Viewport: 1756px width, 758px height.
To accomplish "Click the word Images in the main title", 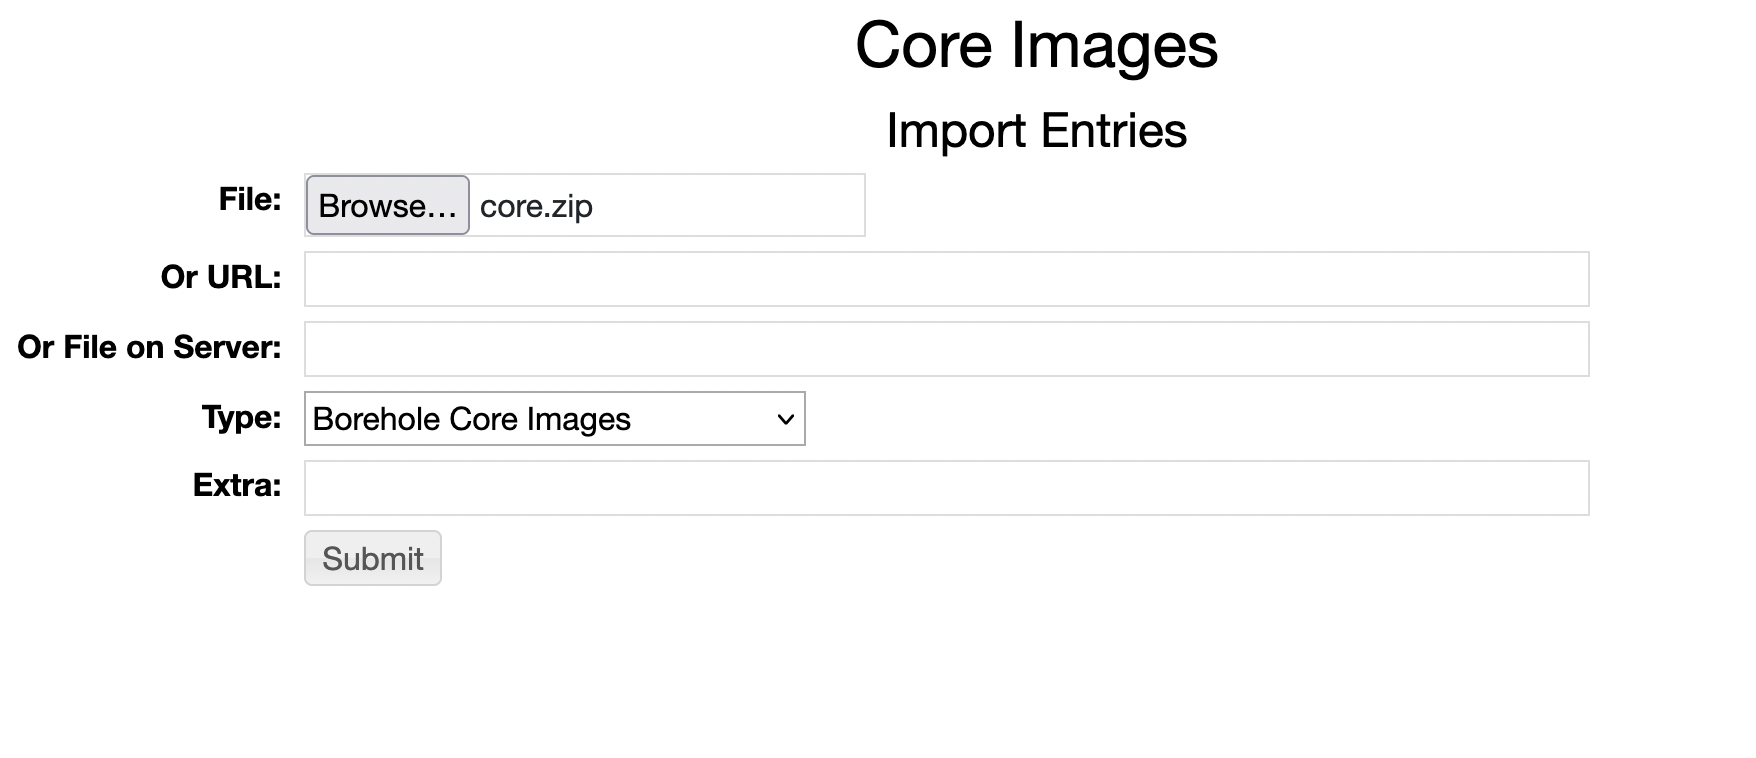I will [1114, 45].
